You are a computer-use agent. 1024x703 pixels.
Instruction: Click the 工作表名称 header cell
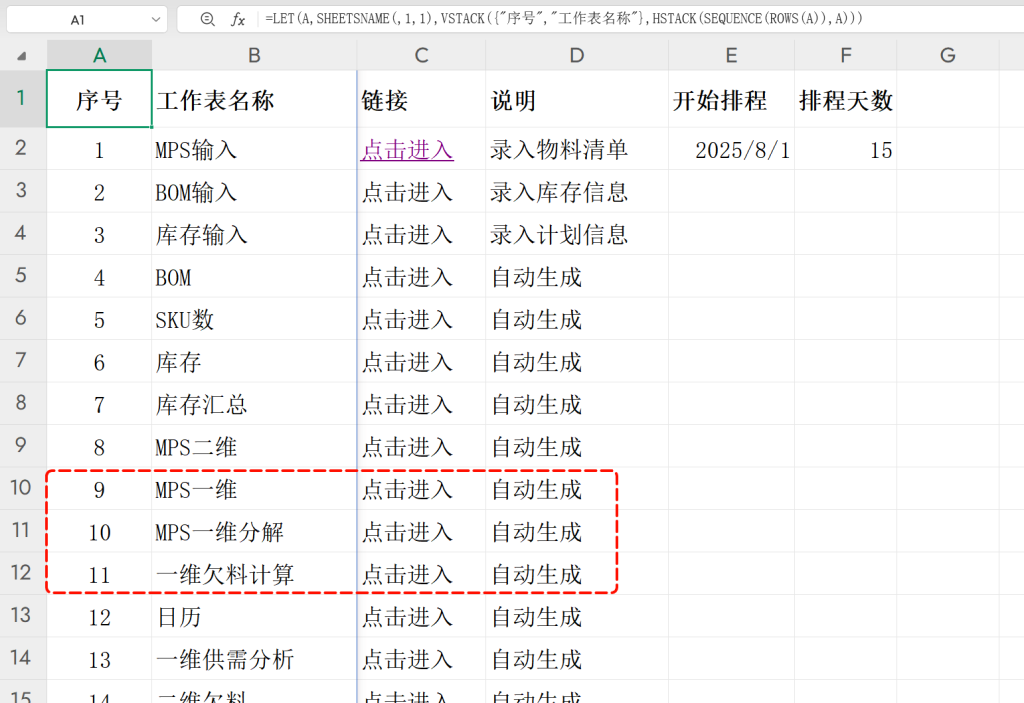(254, 99)
